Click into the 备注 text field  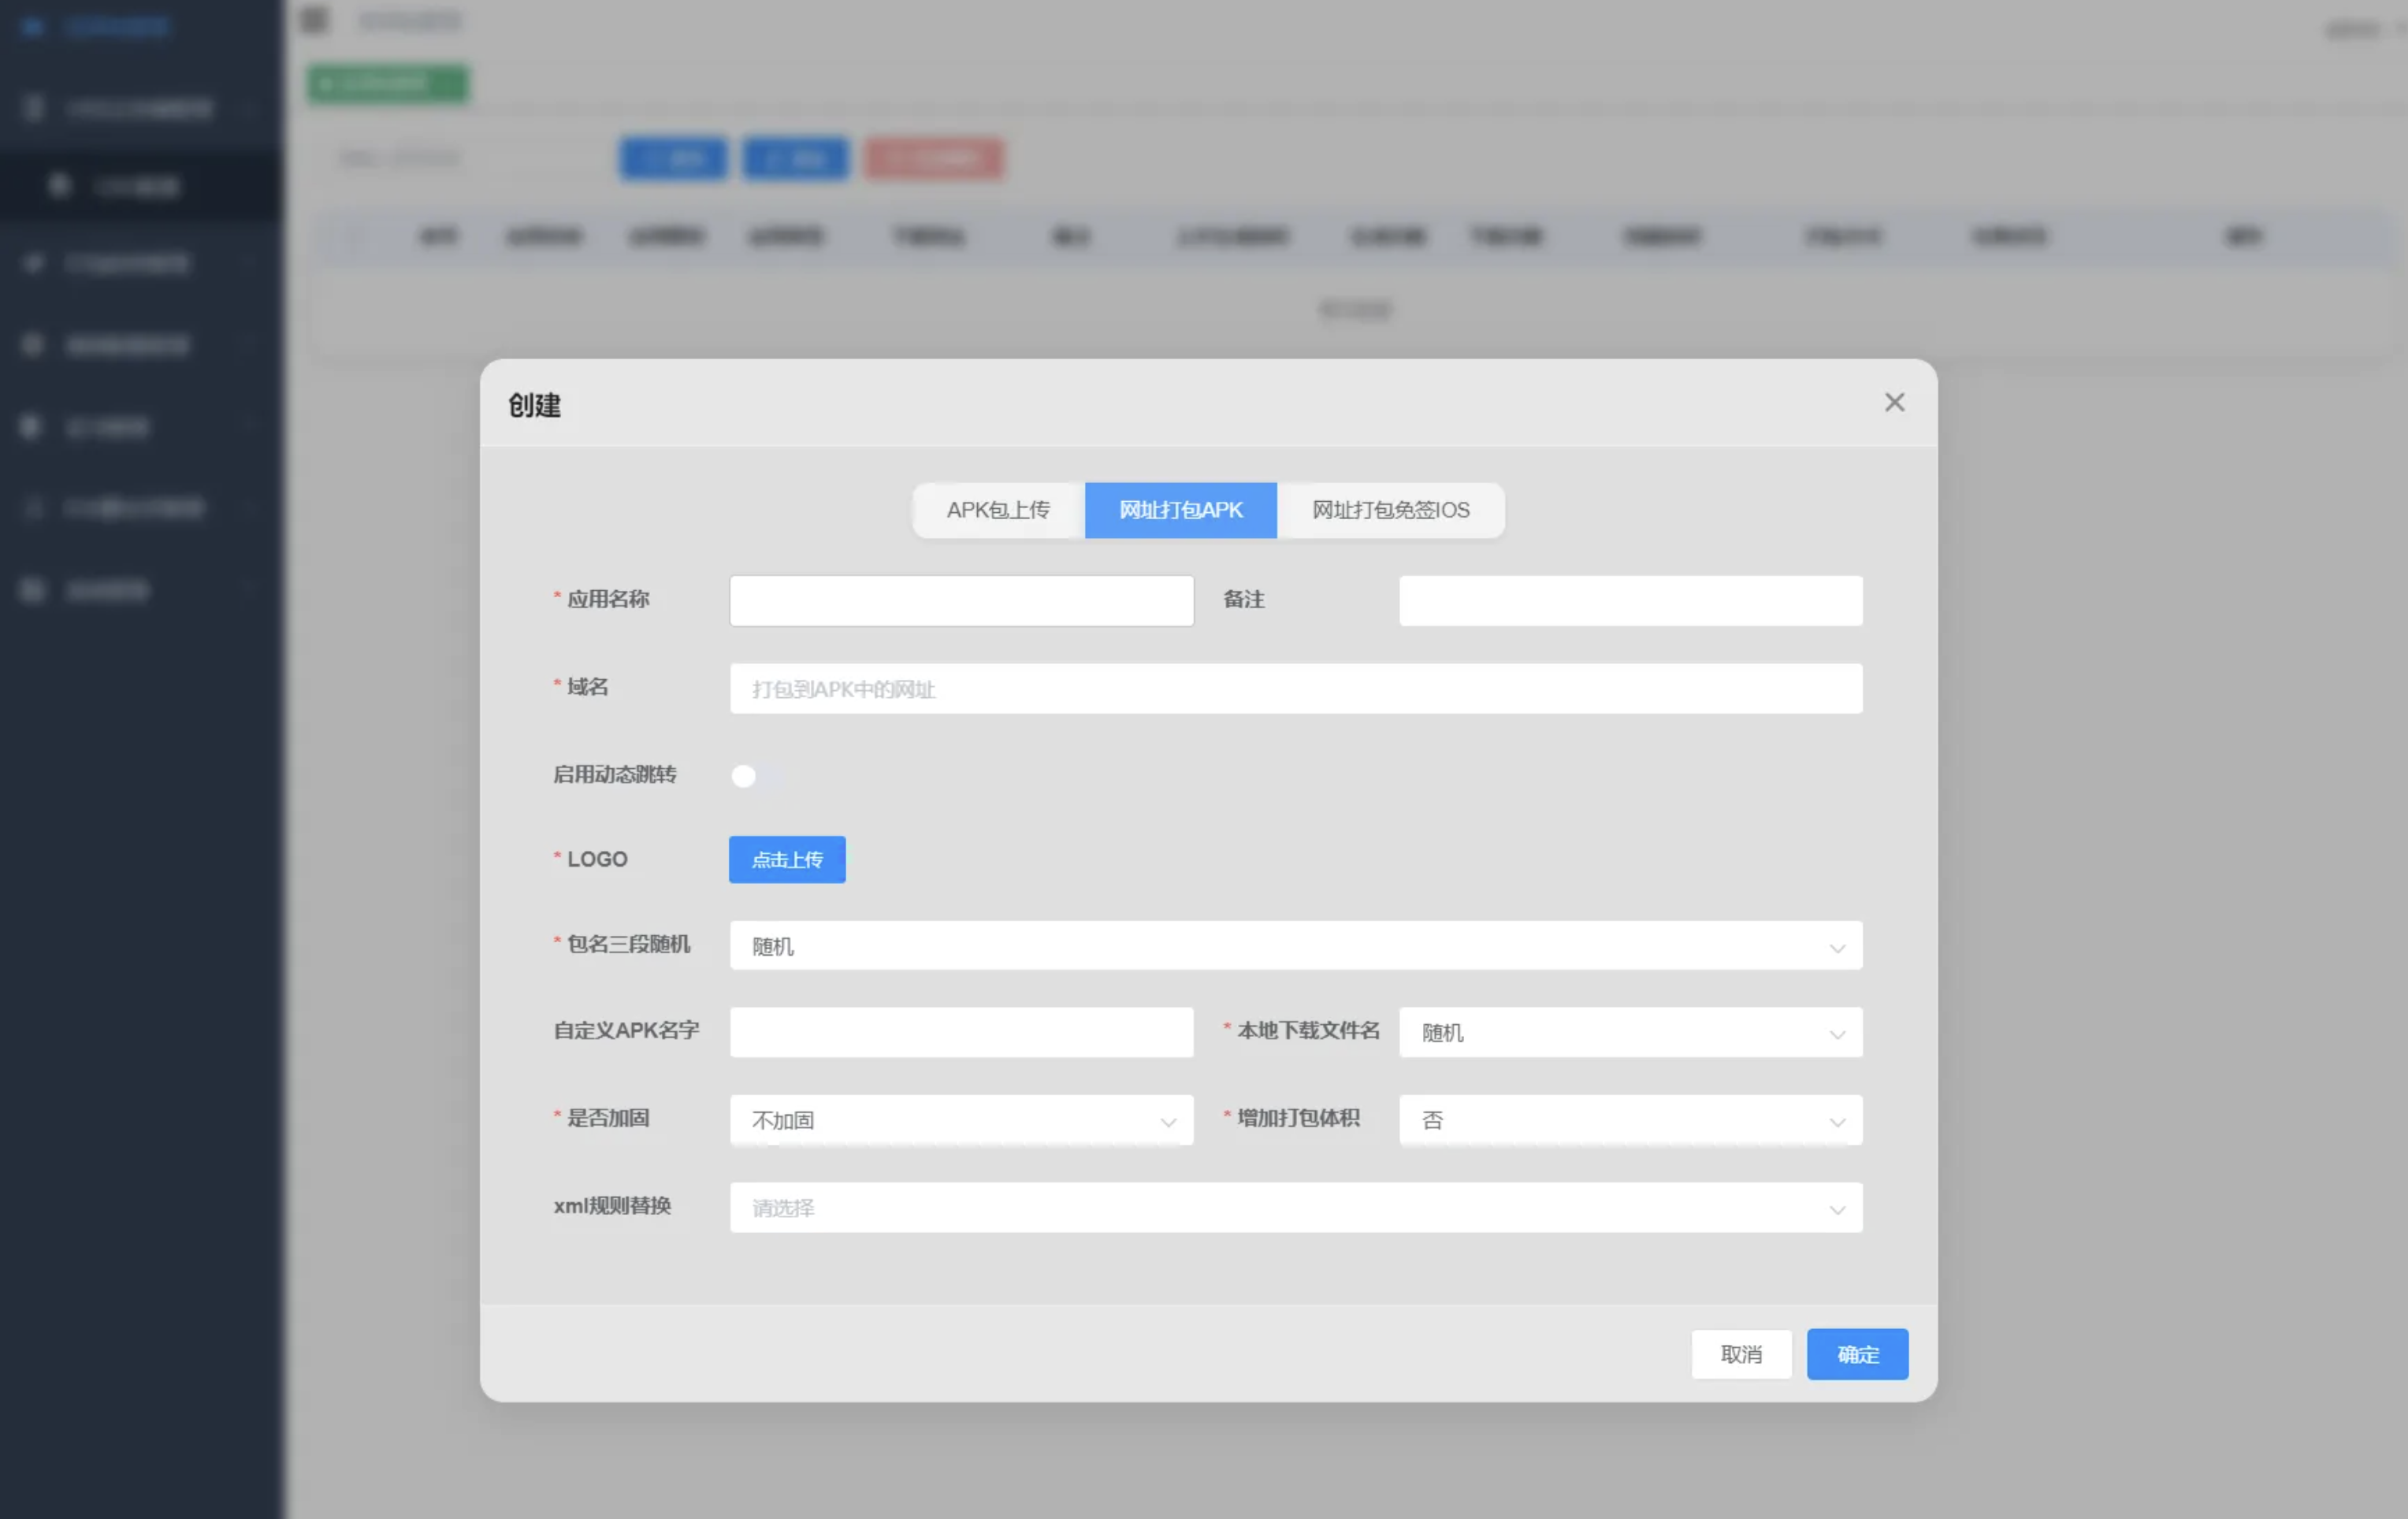click(1630, 601)
